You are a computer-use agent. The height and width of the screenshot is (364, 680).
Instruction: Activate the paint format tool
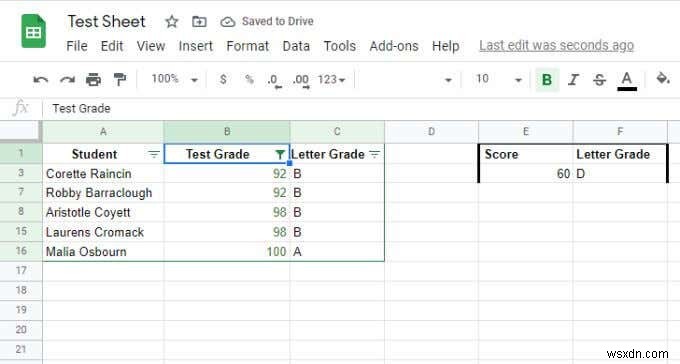(x=119, y=80)
